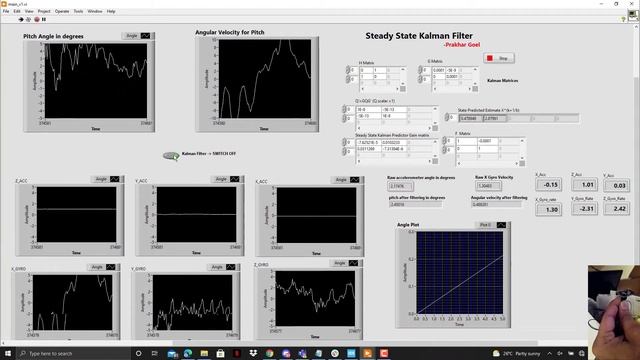
Task: Click Z_ACC graph plot legend icon
Action: (x=115, y=179)
